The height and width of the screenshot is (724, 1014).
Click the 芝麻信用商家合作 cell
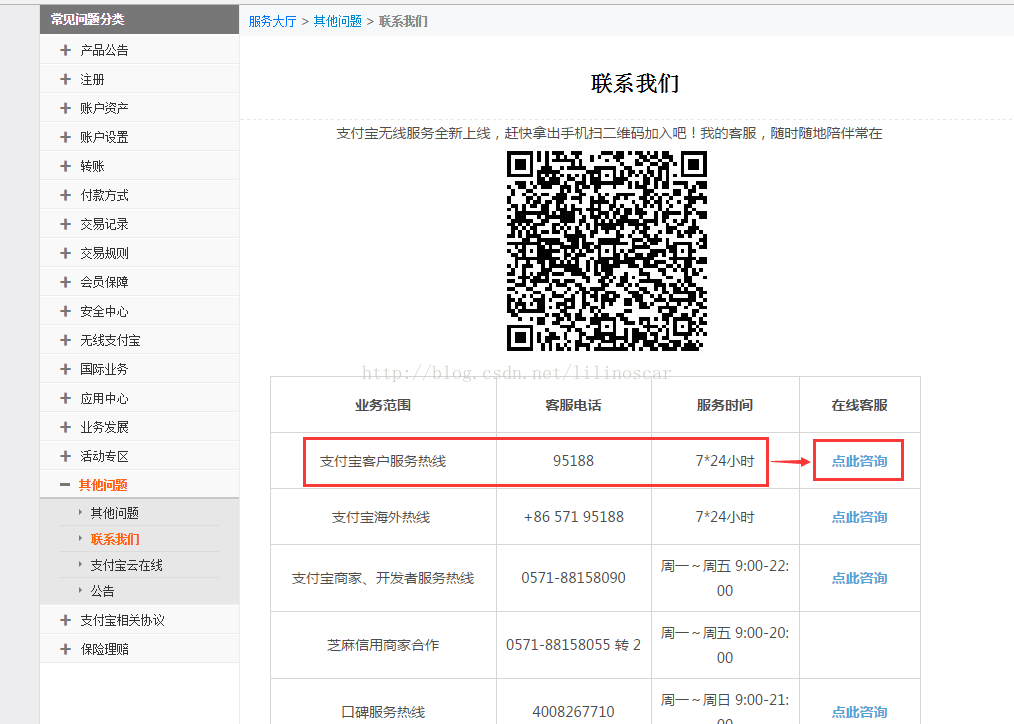tap(383, 645)
